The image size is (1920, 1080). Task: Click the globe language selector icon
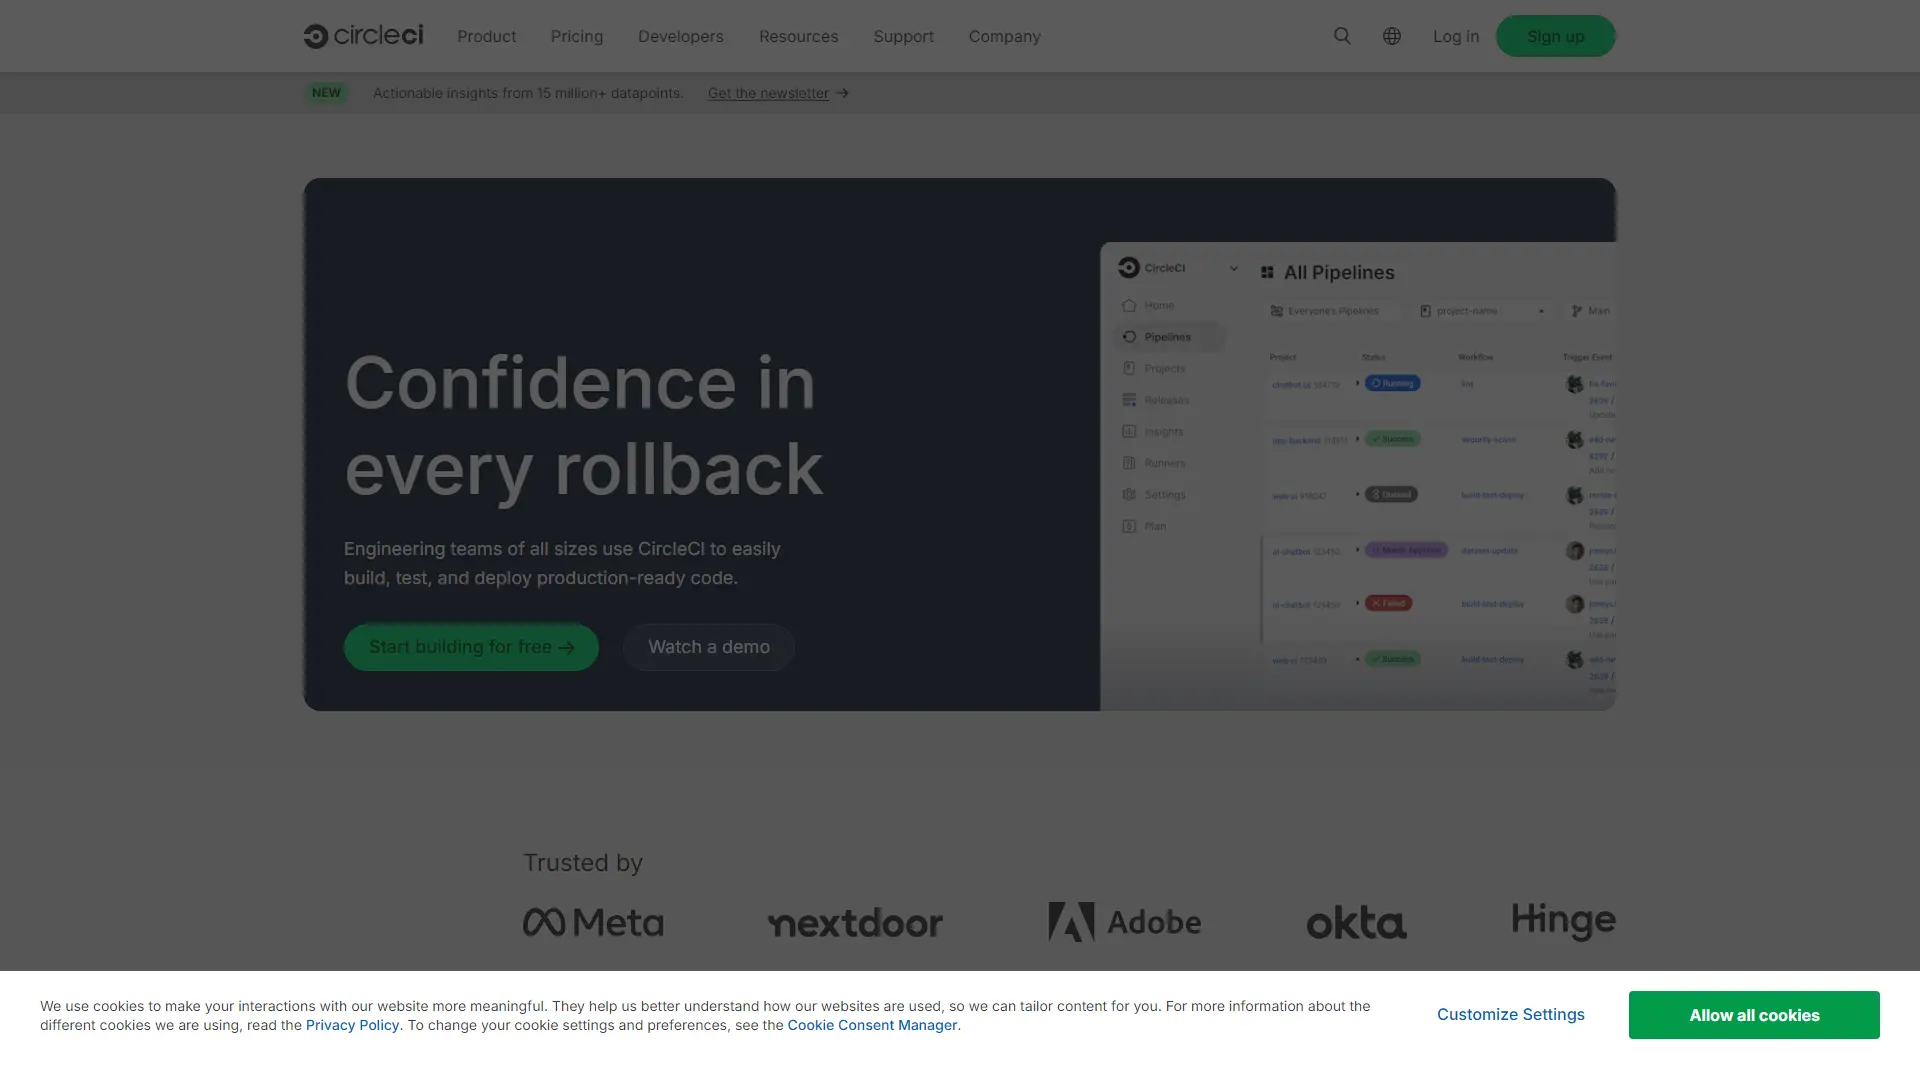(1391, 36)
